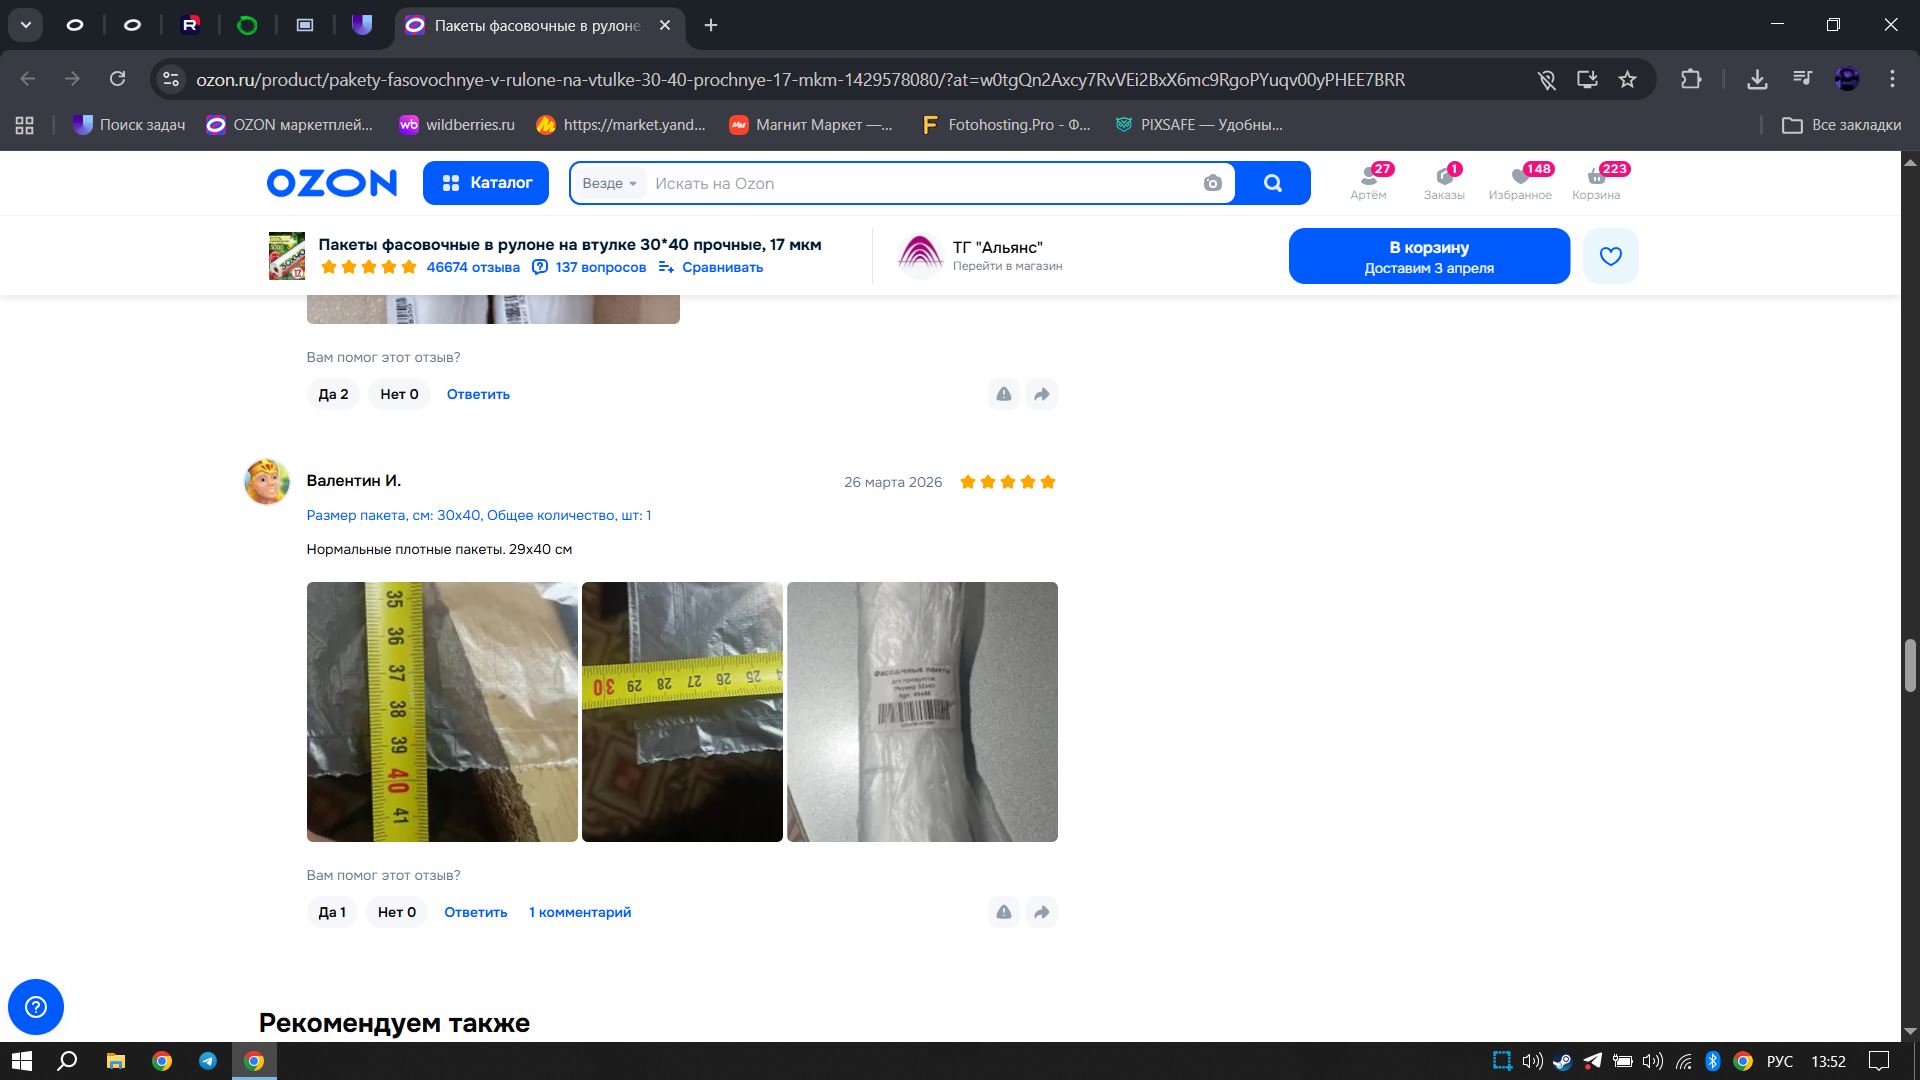
Task: Open the 1 комментарий link
Action: tap(580, 912)
